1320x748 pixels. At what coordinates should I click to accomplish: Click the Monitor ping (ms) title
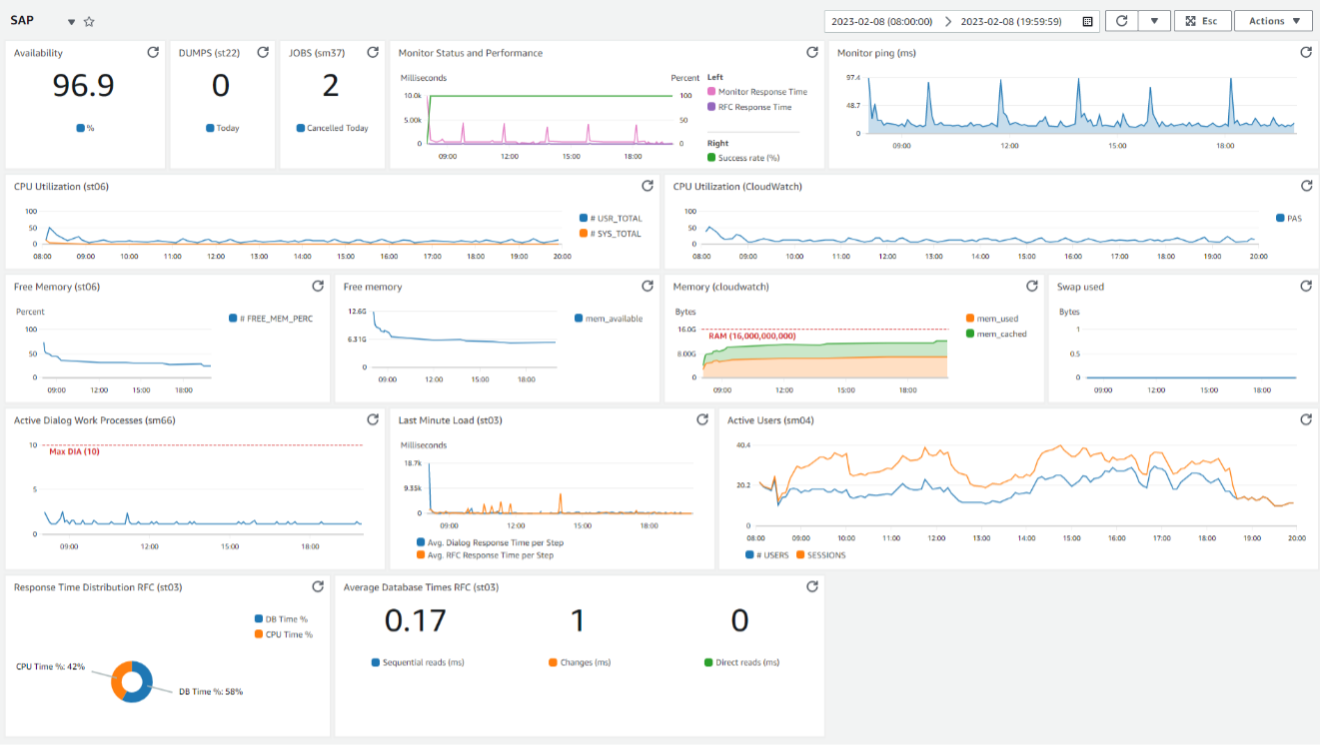coord(876,53)
